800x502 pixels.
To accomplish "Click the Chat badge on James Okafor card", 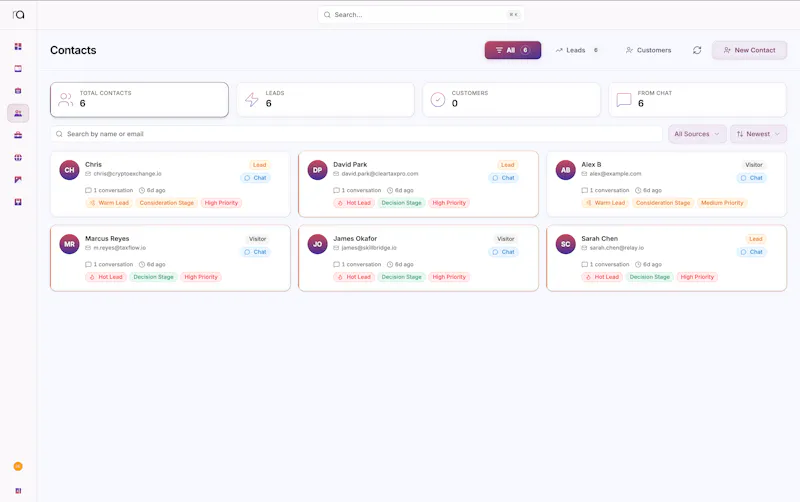I will 504,252.
